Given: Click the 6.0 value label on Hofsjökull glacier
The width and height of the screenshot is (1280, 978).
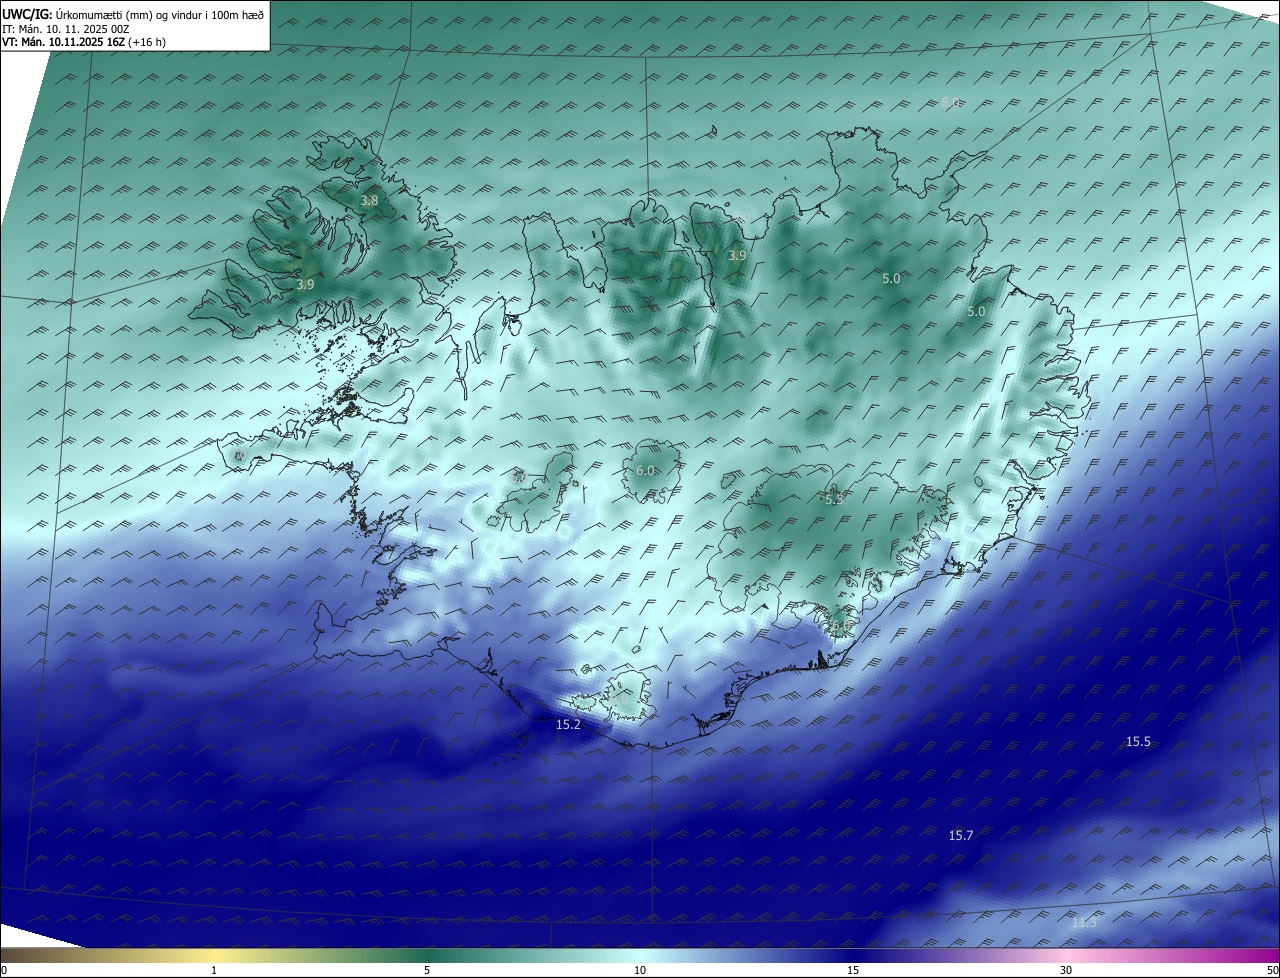Looking at the screenshot, I should 645,471.
